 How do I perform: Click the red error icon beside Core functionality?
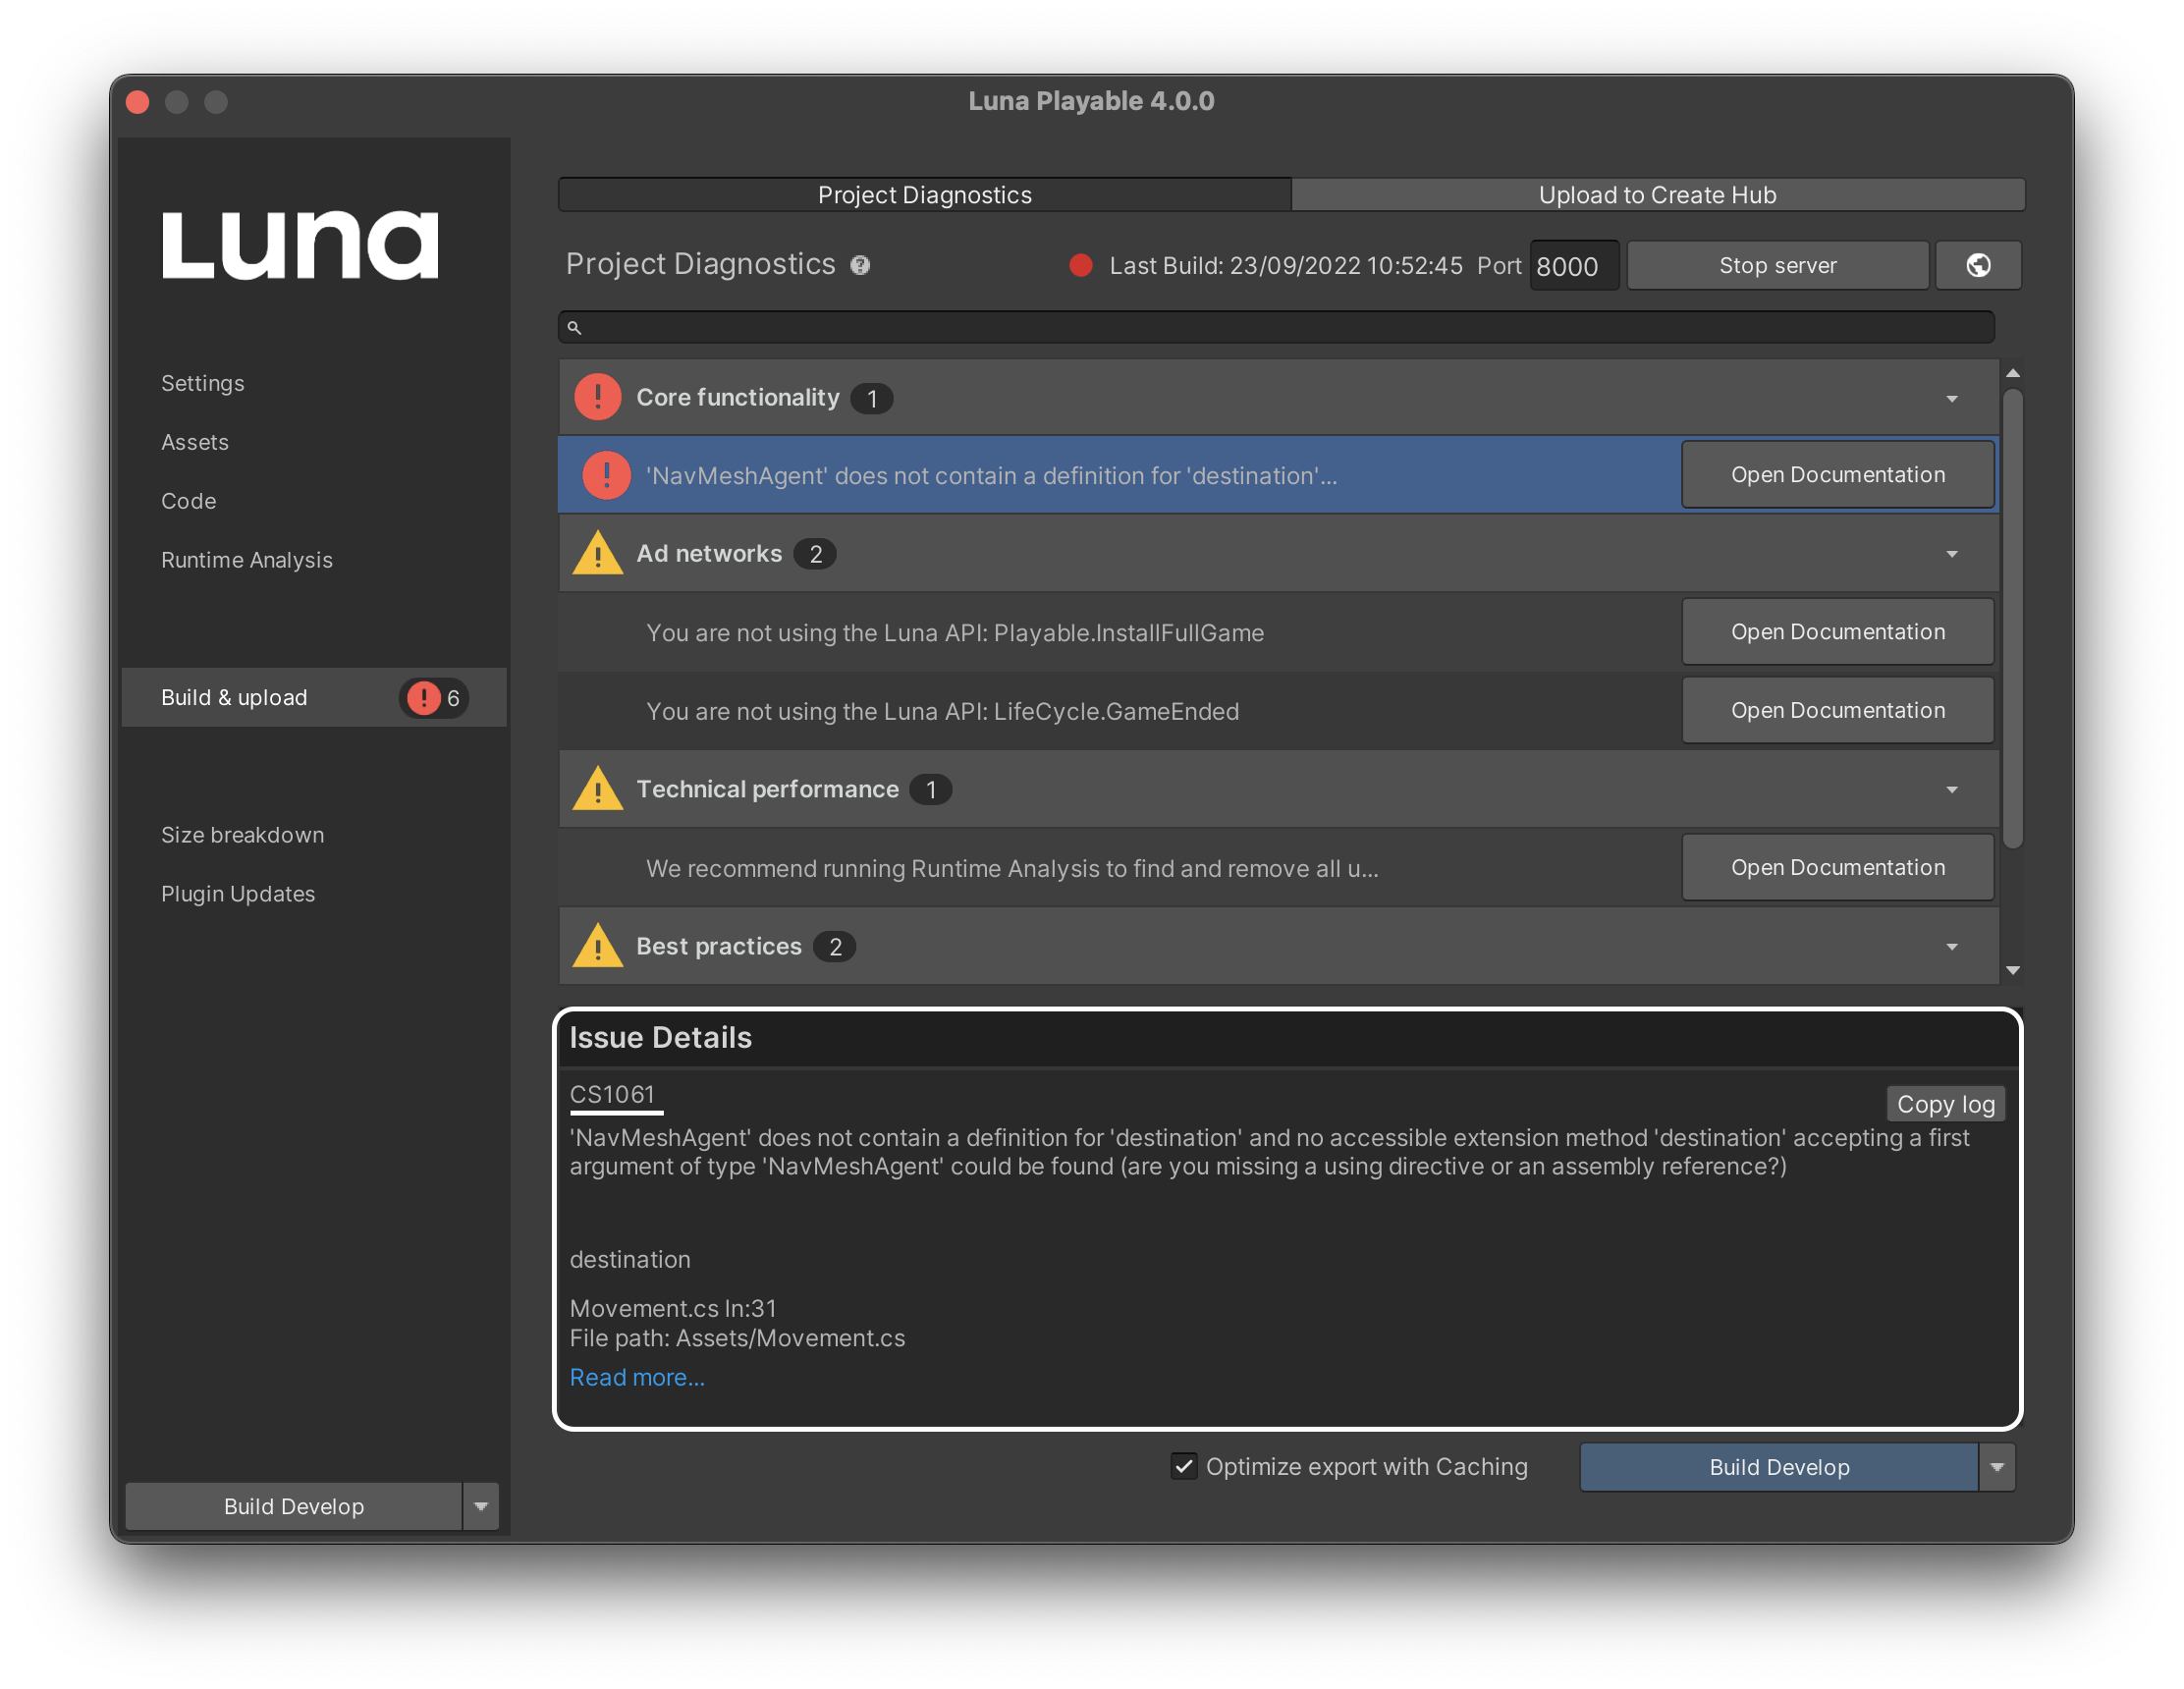598,397
